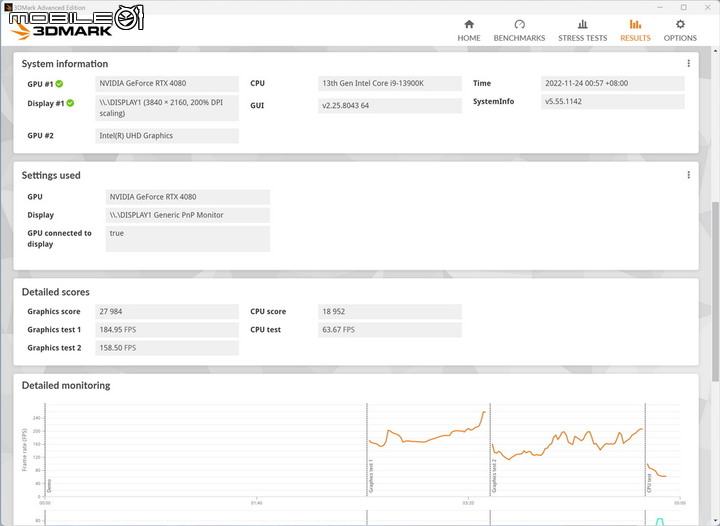
Task: Go to the HOME tab
Action: 469,31
